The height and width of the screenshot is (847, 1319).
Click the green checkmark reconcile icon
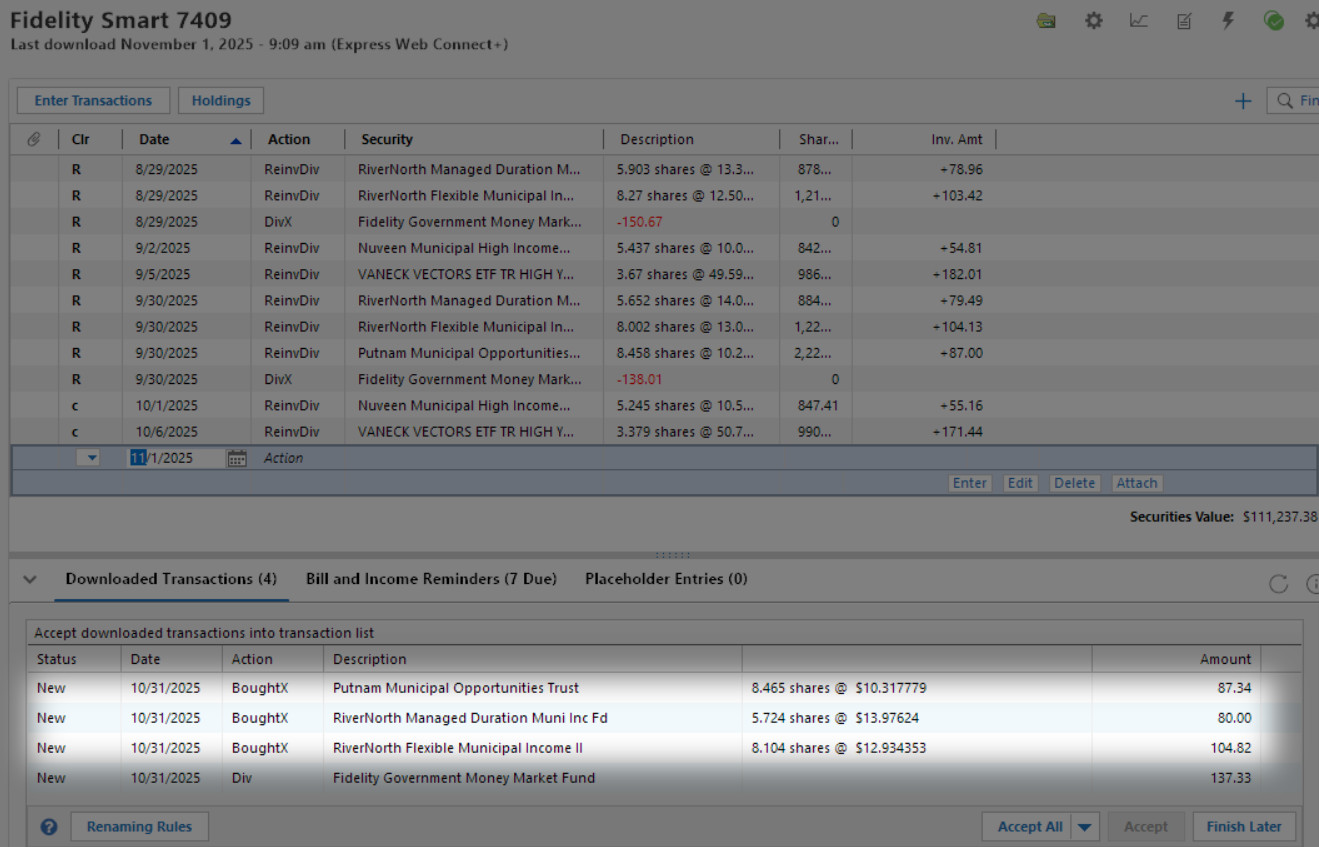point(1274,20)
